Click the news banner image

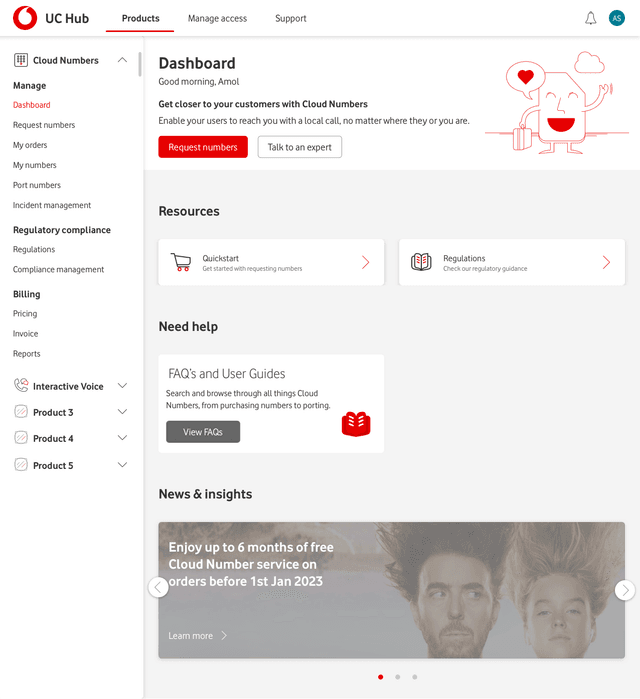(391, 590)
